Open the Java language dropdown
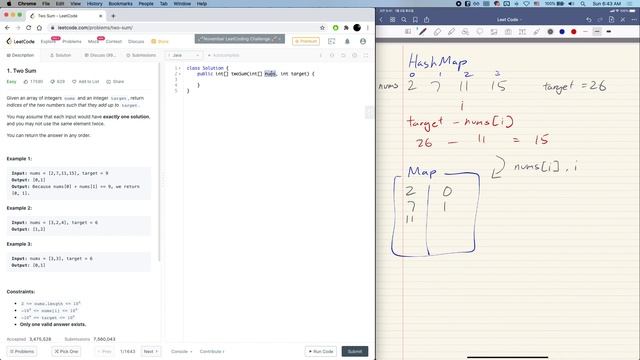 click(x=184, y=55)
